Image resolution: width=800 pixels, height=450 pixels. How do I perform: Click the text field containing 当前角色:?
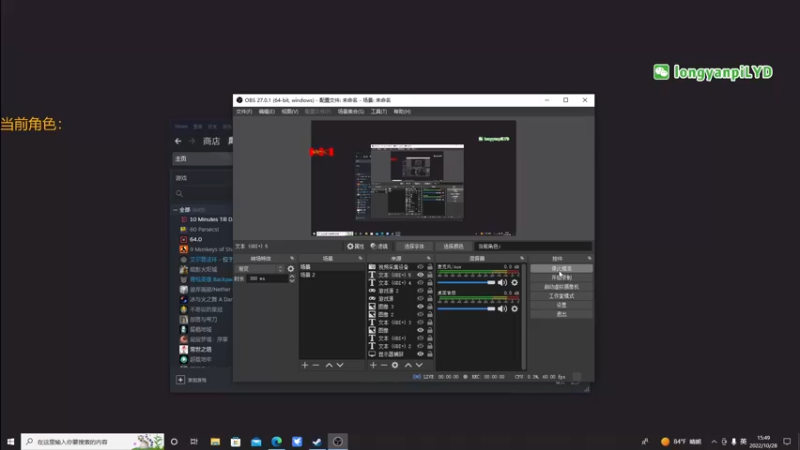point(533,246)
